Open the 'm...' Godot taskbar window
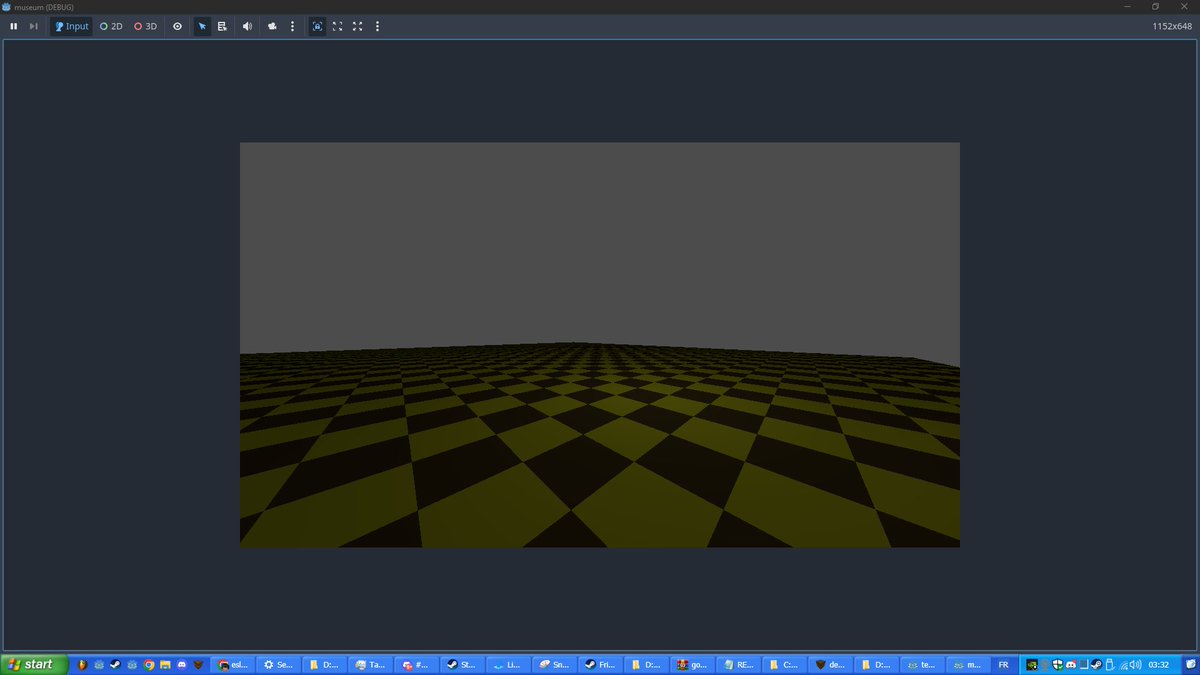The width and height of the screenshot is (1200, 675). pyautogui.click(x=967, y=664)
